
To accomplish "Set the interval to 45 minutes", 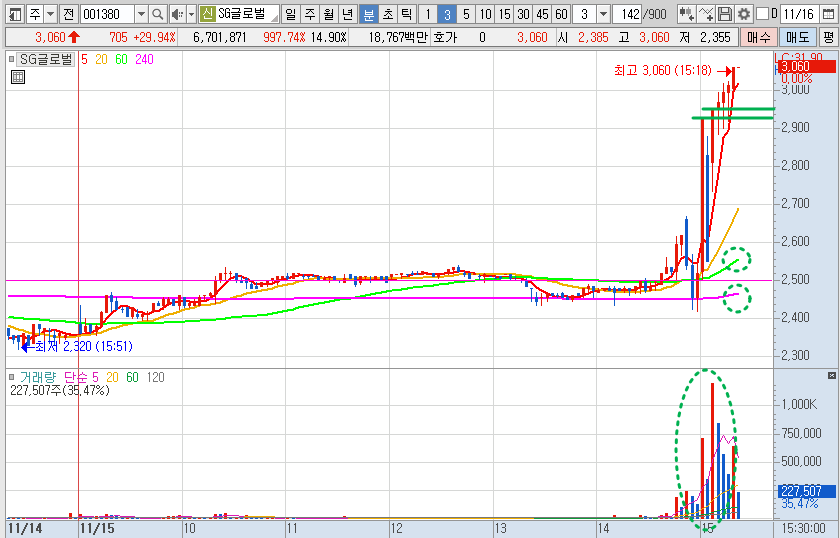I will (x=543, y=14).
